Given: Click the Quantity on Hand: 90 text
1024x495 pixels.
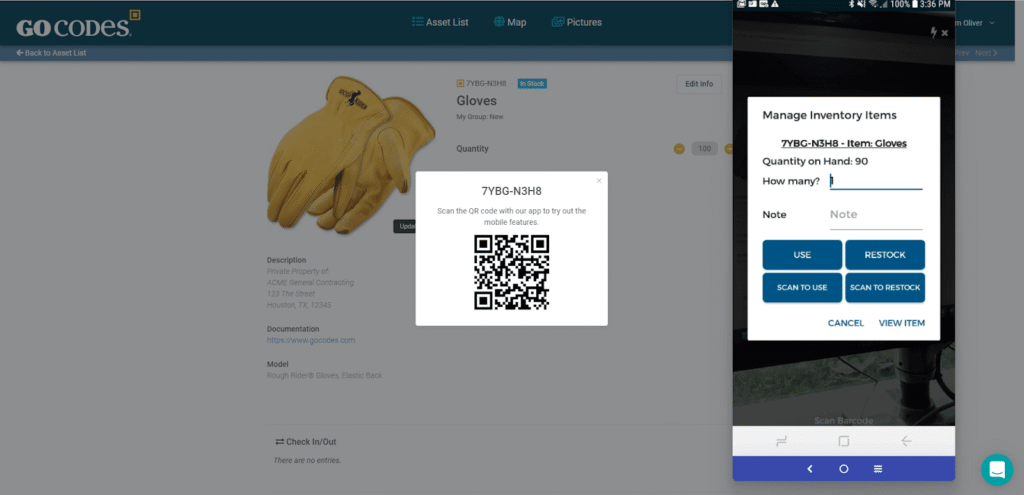Looking at the screenshot, I should click(x=815, y=161).
